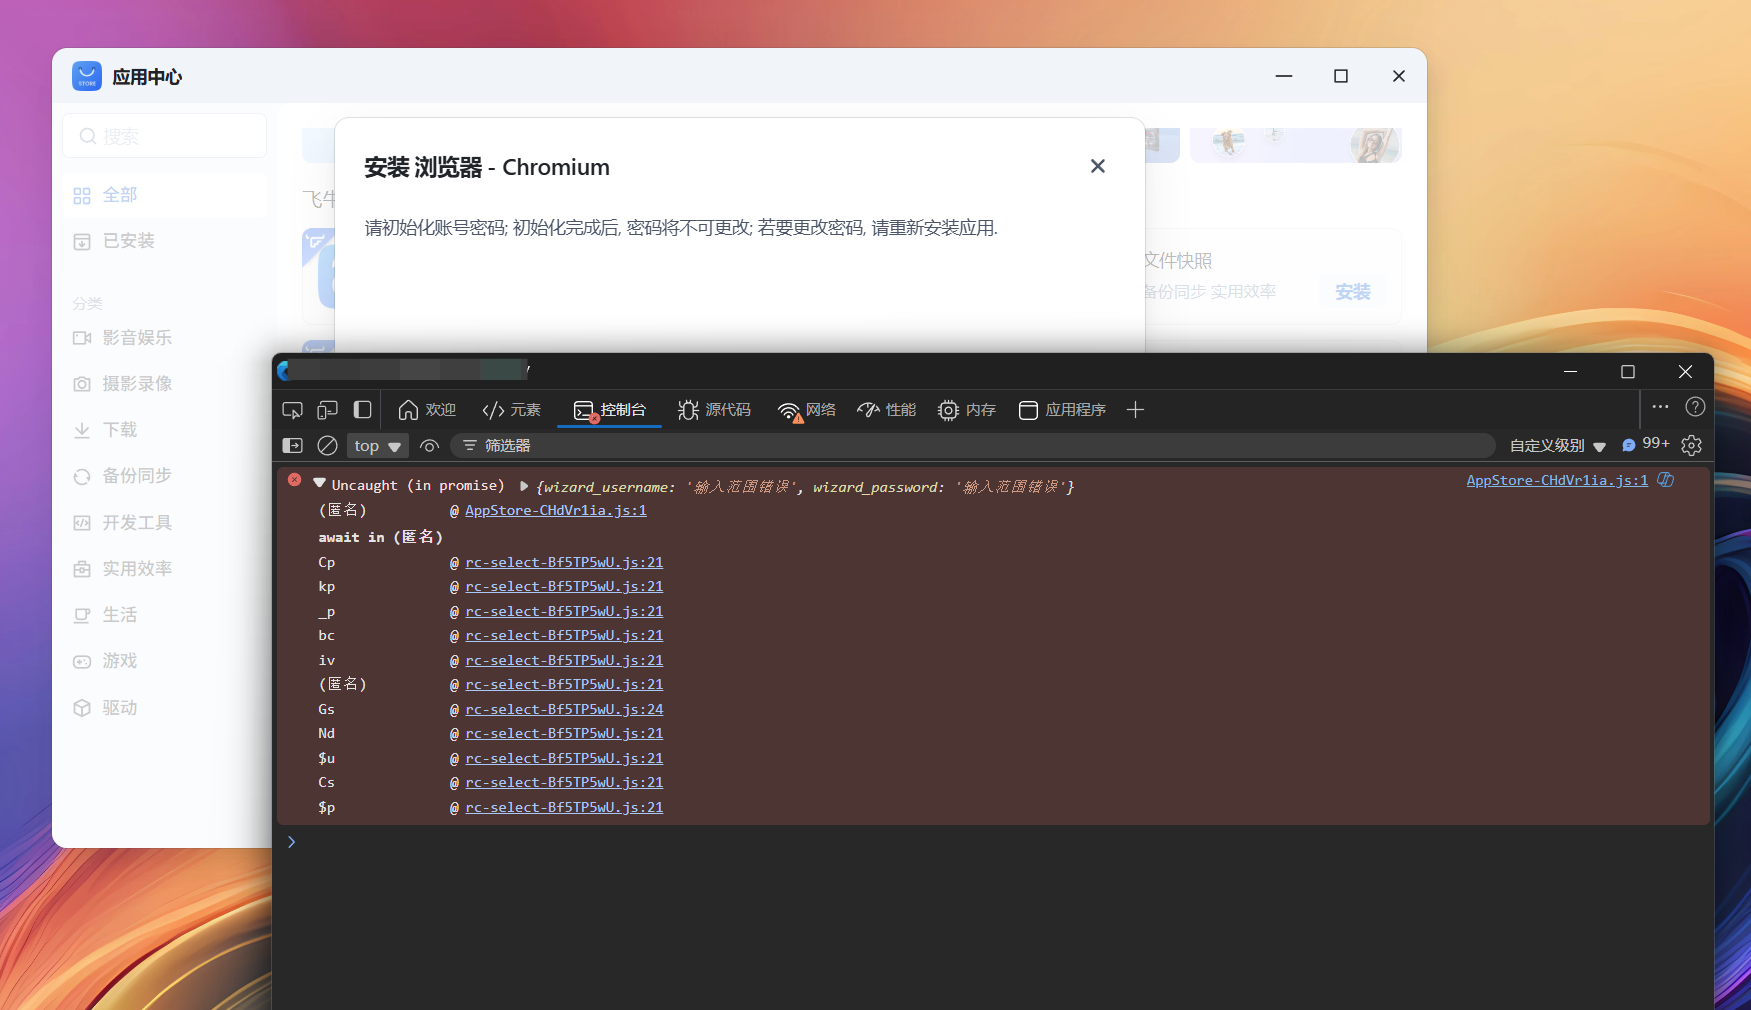Open rc-select js:24 link on Gs row
Screen dimensions: 1751x1010
[564, 709]
